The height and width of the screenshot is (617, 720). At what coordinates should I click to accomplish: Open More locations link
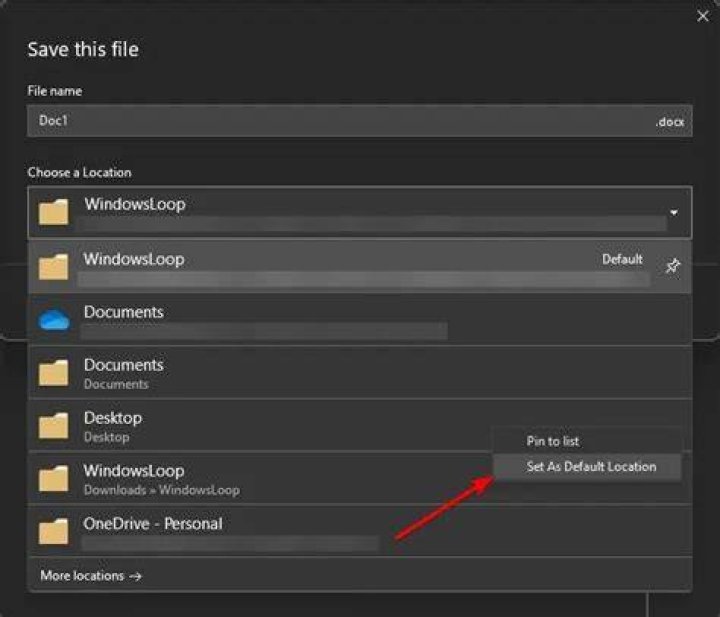coord(91,576)
